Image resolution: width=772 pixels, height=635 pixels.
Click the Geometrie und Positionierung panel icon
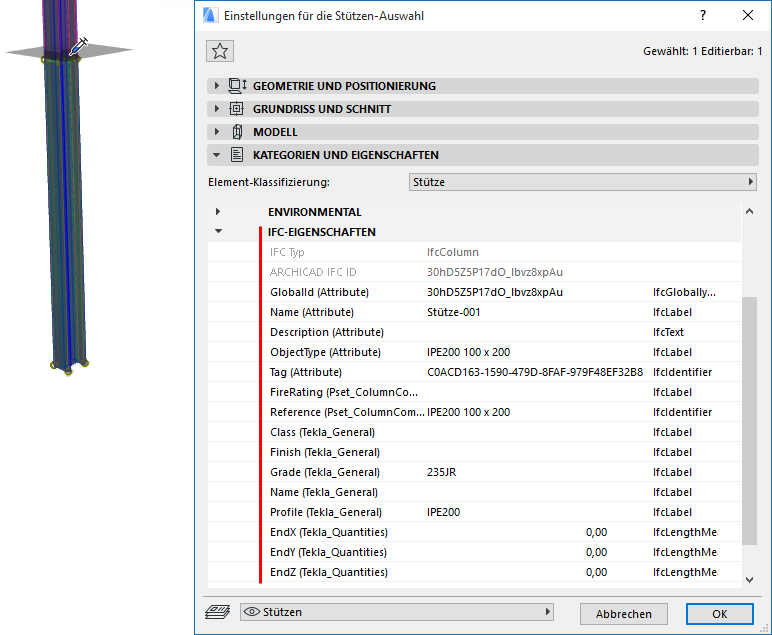coord(237,86)
